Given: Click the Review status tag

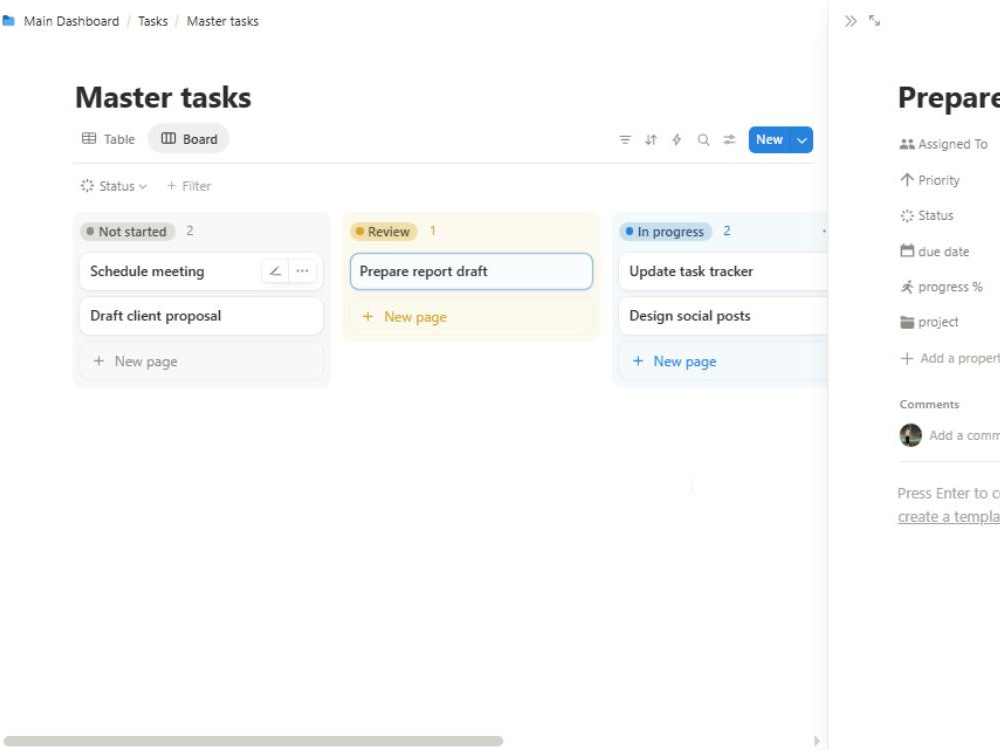Looking at the screenshot, I should pyautogui.click(x=384, y=232).
